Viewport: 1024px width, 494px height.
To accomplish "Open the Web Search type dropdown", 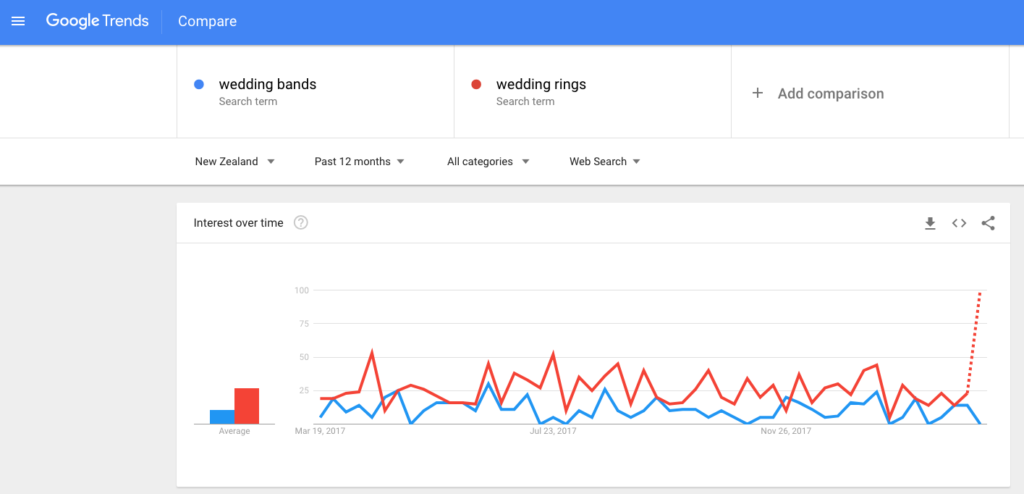I will click(605, 161).
